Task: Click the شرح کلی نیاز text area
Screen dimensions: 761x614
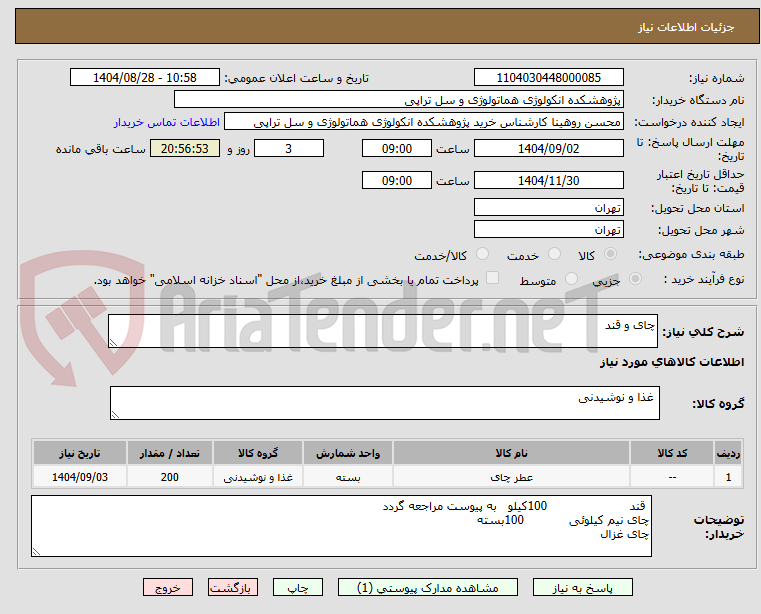Action: (383, 331)
